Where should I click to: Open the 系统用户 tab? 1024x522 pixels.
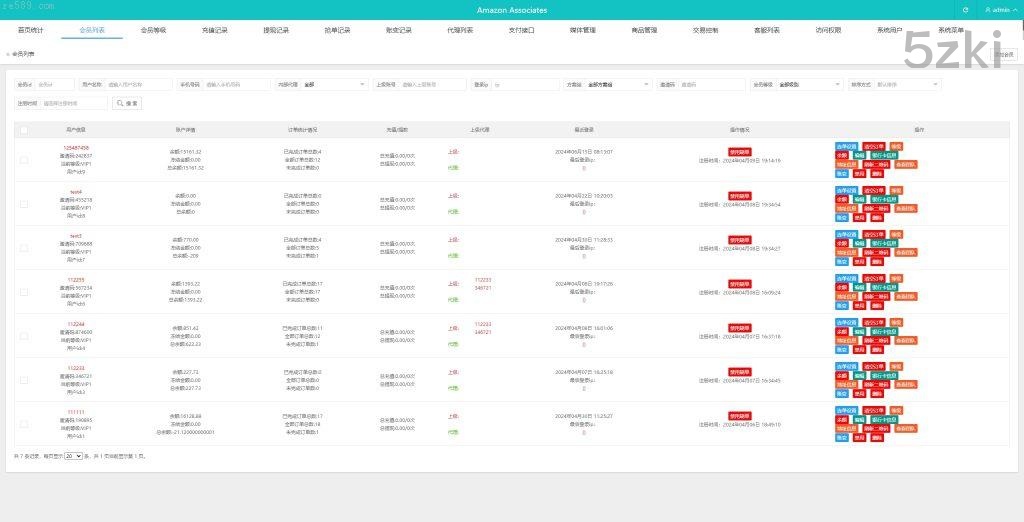[x=889, y=30]
